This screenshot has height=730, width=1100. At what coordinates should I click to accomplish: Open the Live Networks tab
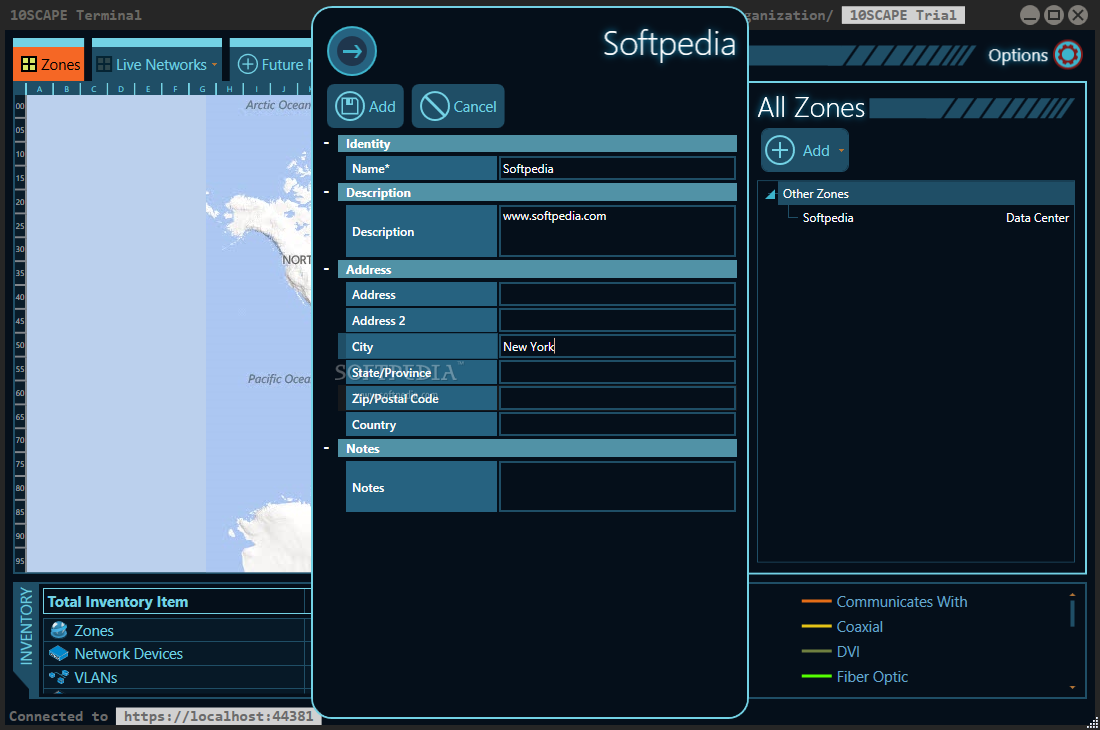click(x=156, y=65)
